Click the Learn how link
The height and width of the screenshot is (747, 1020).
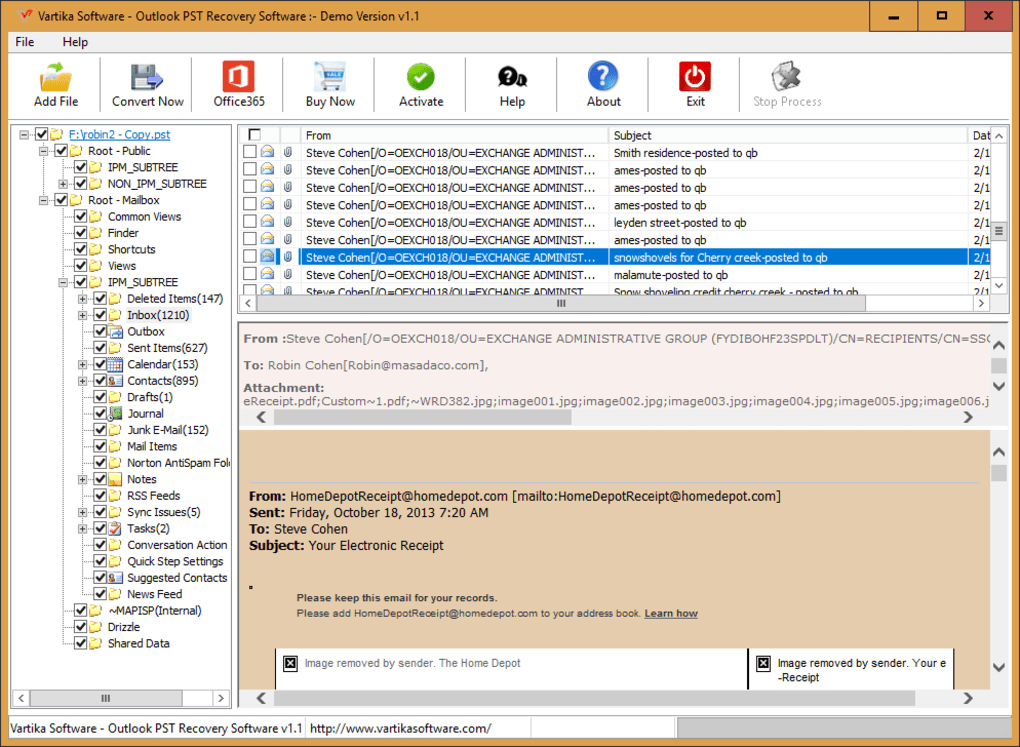coord(671,613)
